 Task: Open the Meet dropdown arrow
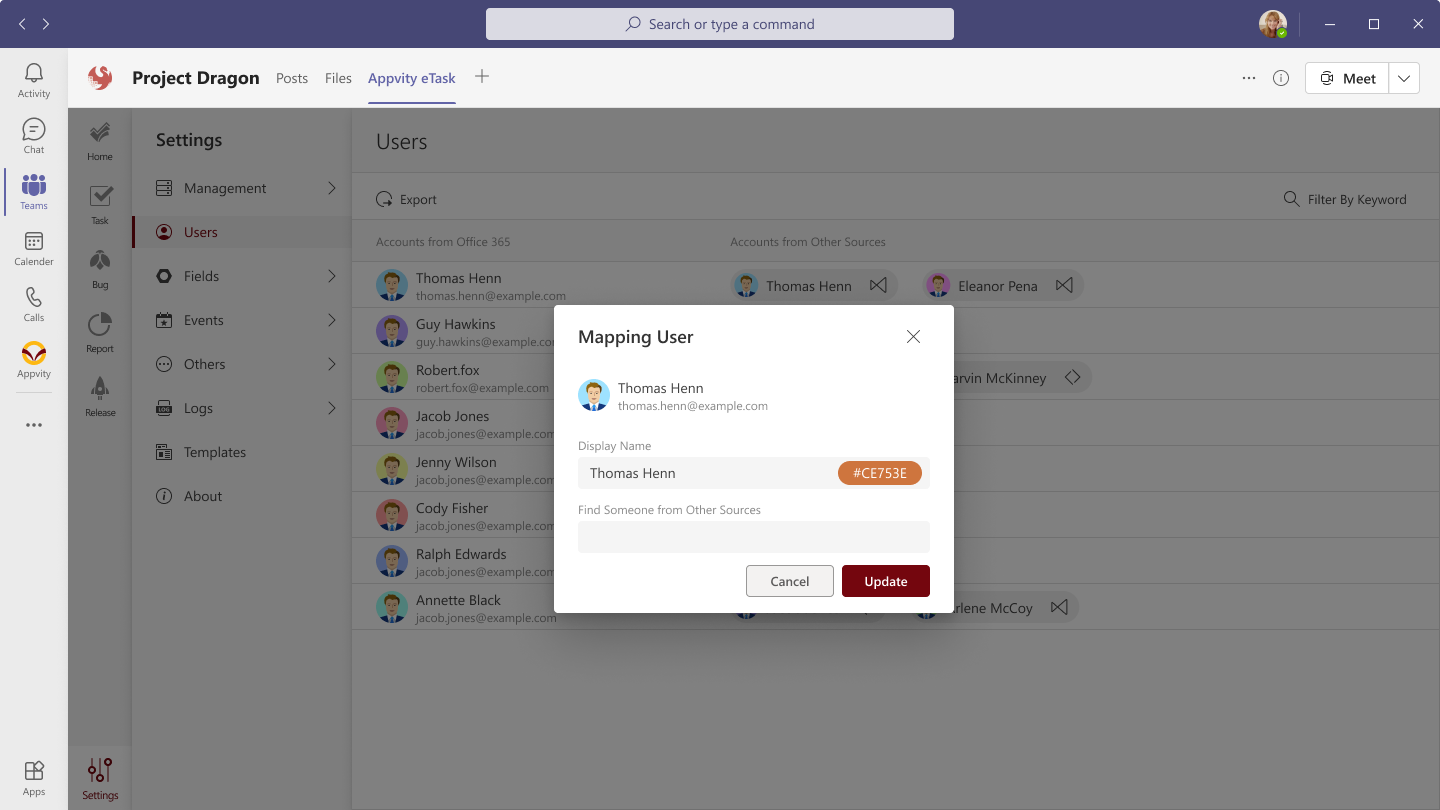(x=1404, y=78)
